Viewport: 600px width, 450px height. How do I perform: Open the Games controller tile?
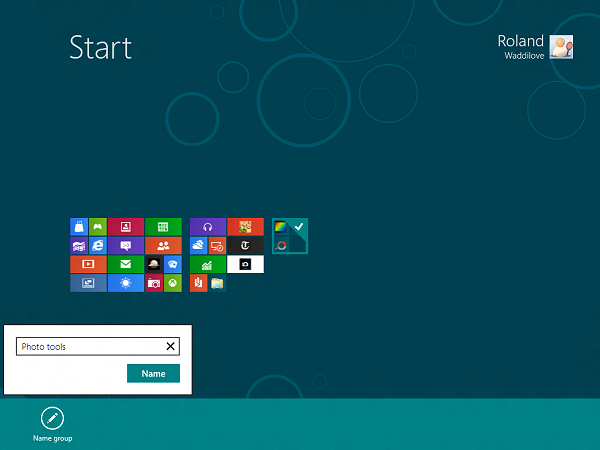point(98,227)
